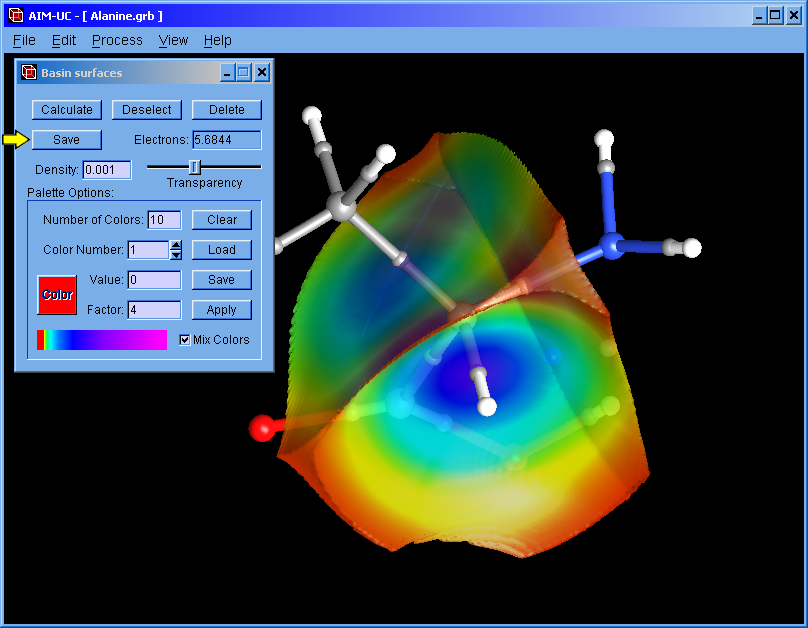Close the Basin surfaces panel

pyautogui.click(x=261, y=73)
